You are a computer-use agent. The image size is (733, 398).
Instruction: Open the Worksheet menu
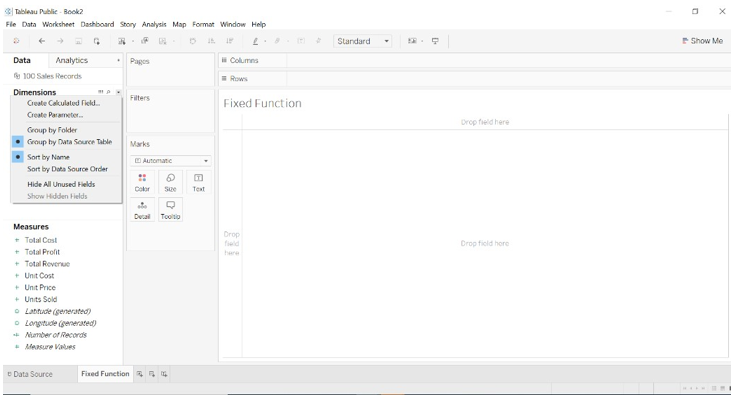click(x=58, y=24)
